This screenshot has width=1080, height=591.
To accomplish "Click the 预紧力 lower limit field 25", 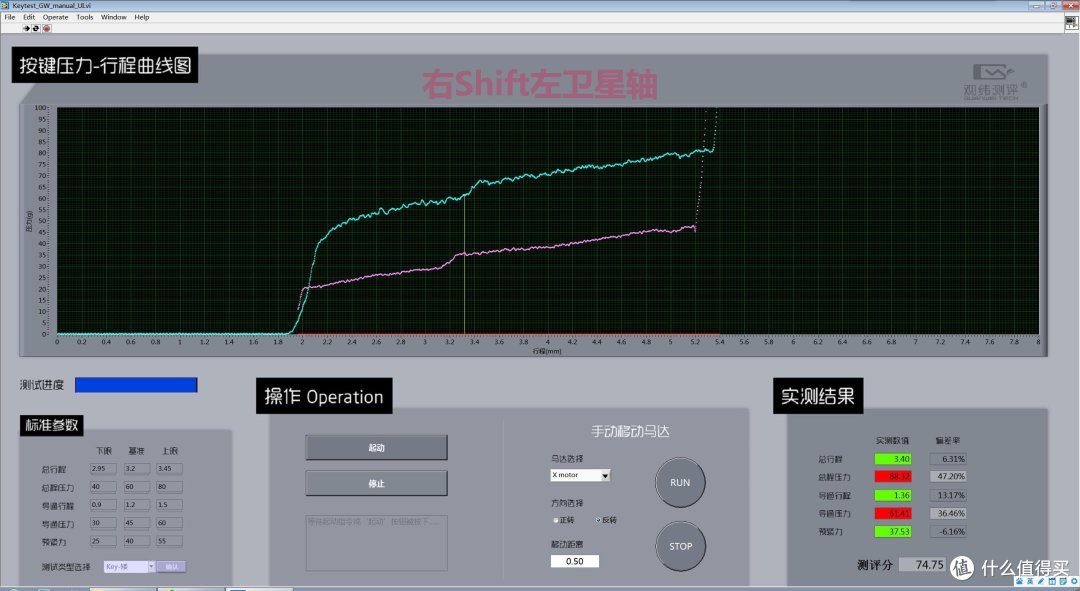I will [x=103, y=541].
